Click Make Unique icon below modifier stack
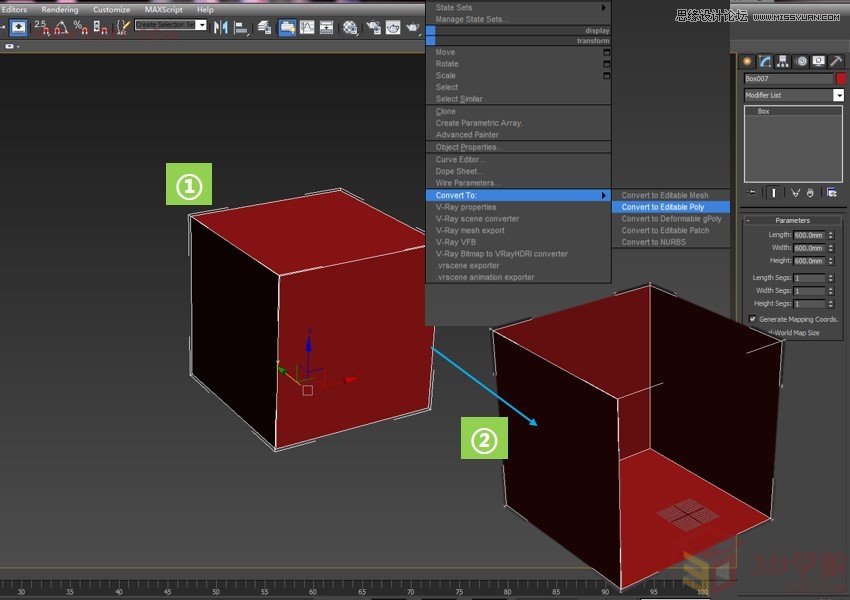Image resolution: width=850 pixels, height=600 pixels. 795,193
